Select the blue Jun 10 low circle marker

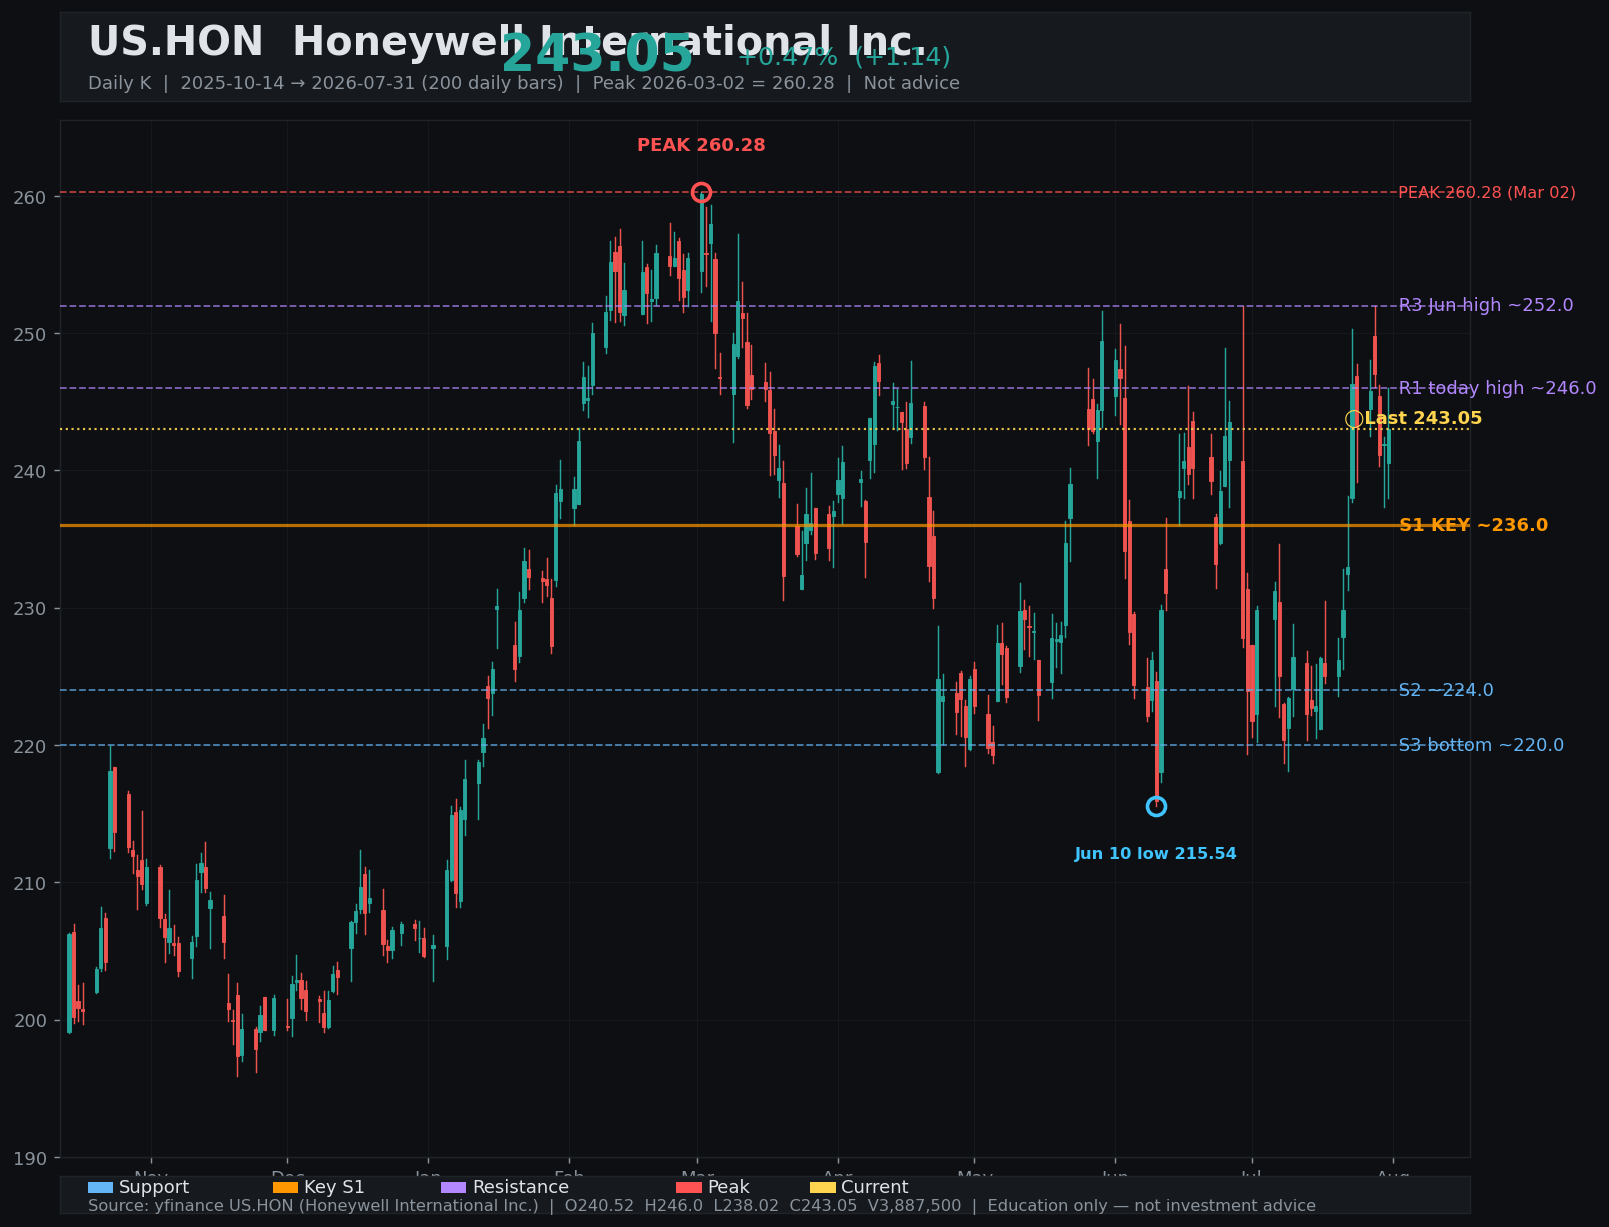pyautogui.click(x=1156, y=806)
